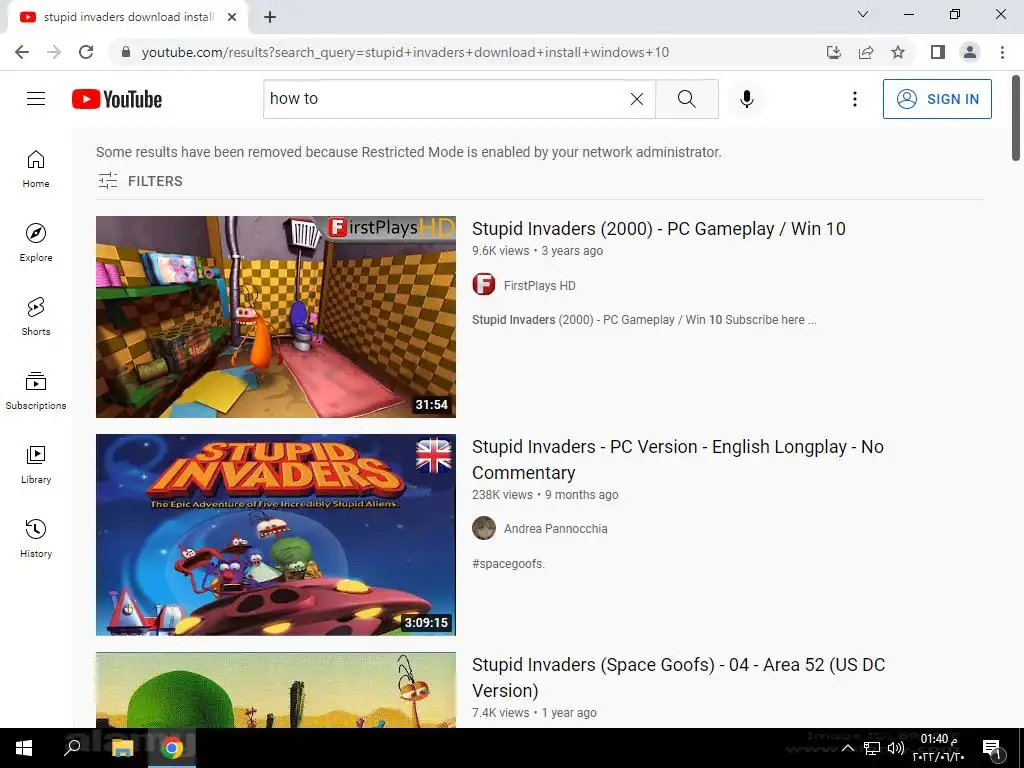This screenshot has height=768, width=1024.
Task: Open Shorts in the sidebar
Action: [36, 317]
